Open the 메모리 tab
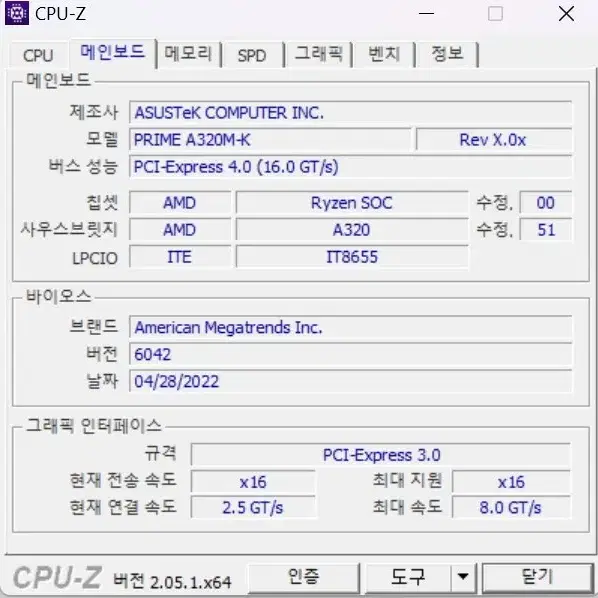598x598 pixels. 188,54
